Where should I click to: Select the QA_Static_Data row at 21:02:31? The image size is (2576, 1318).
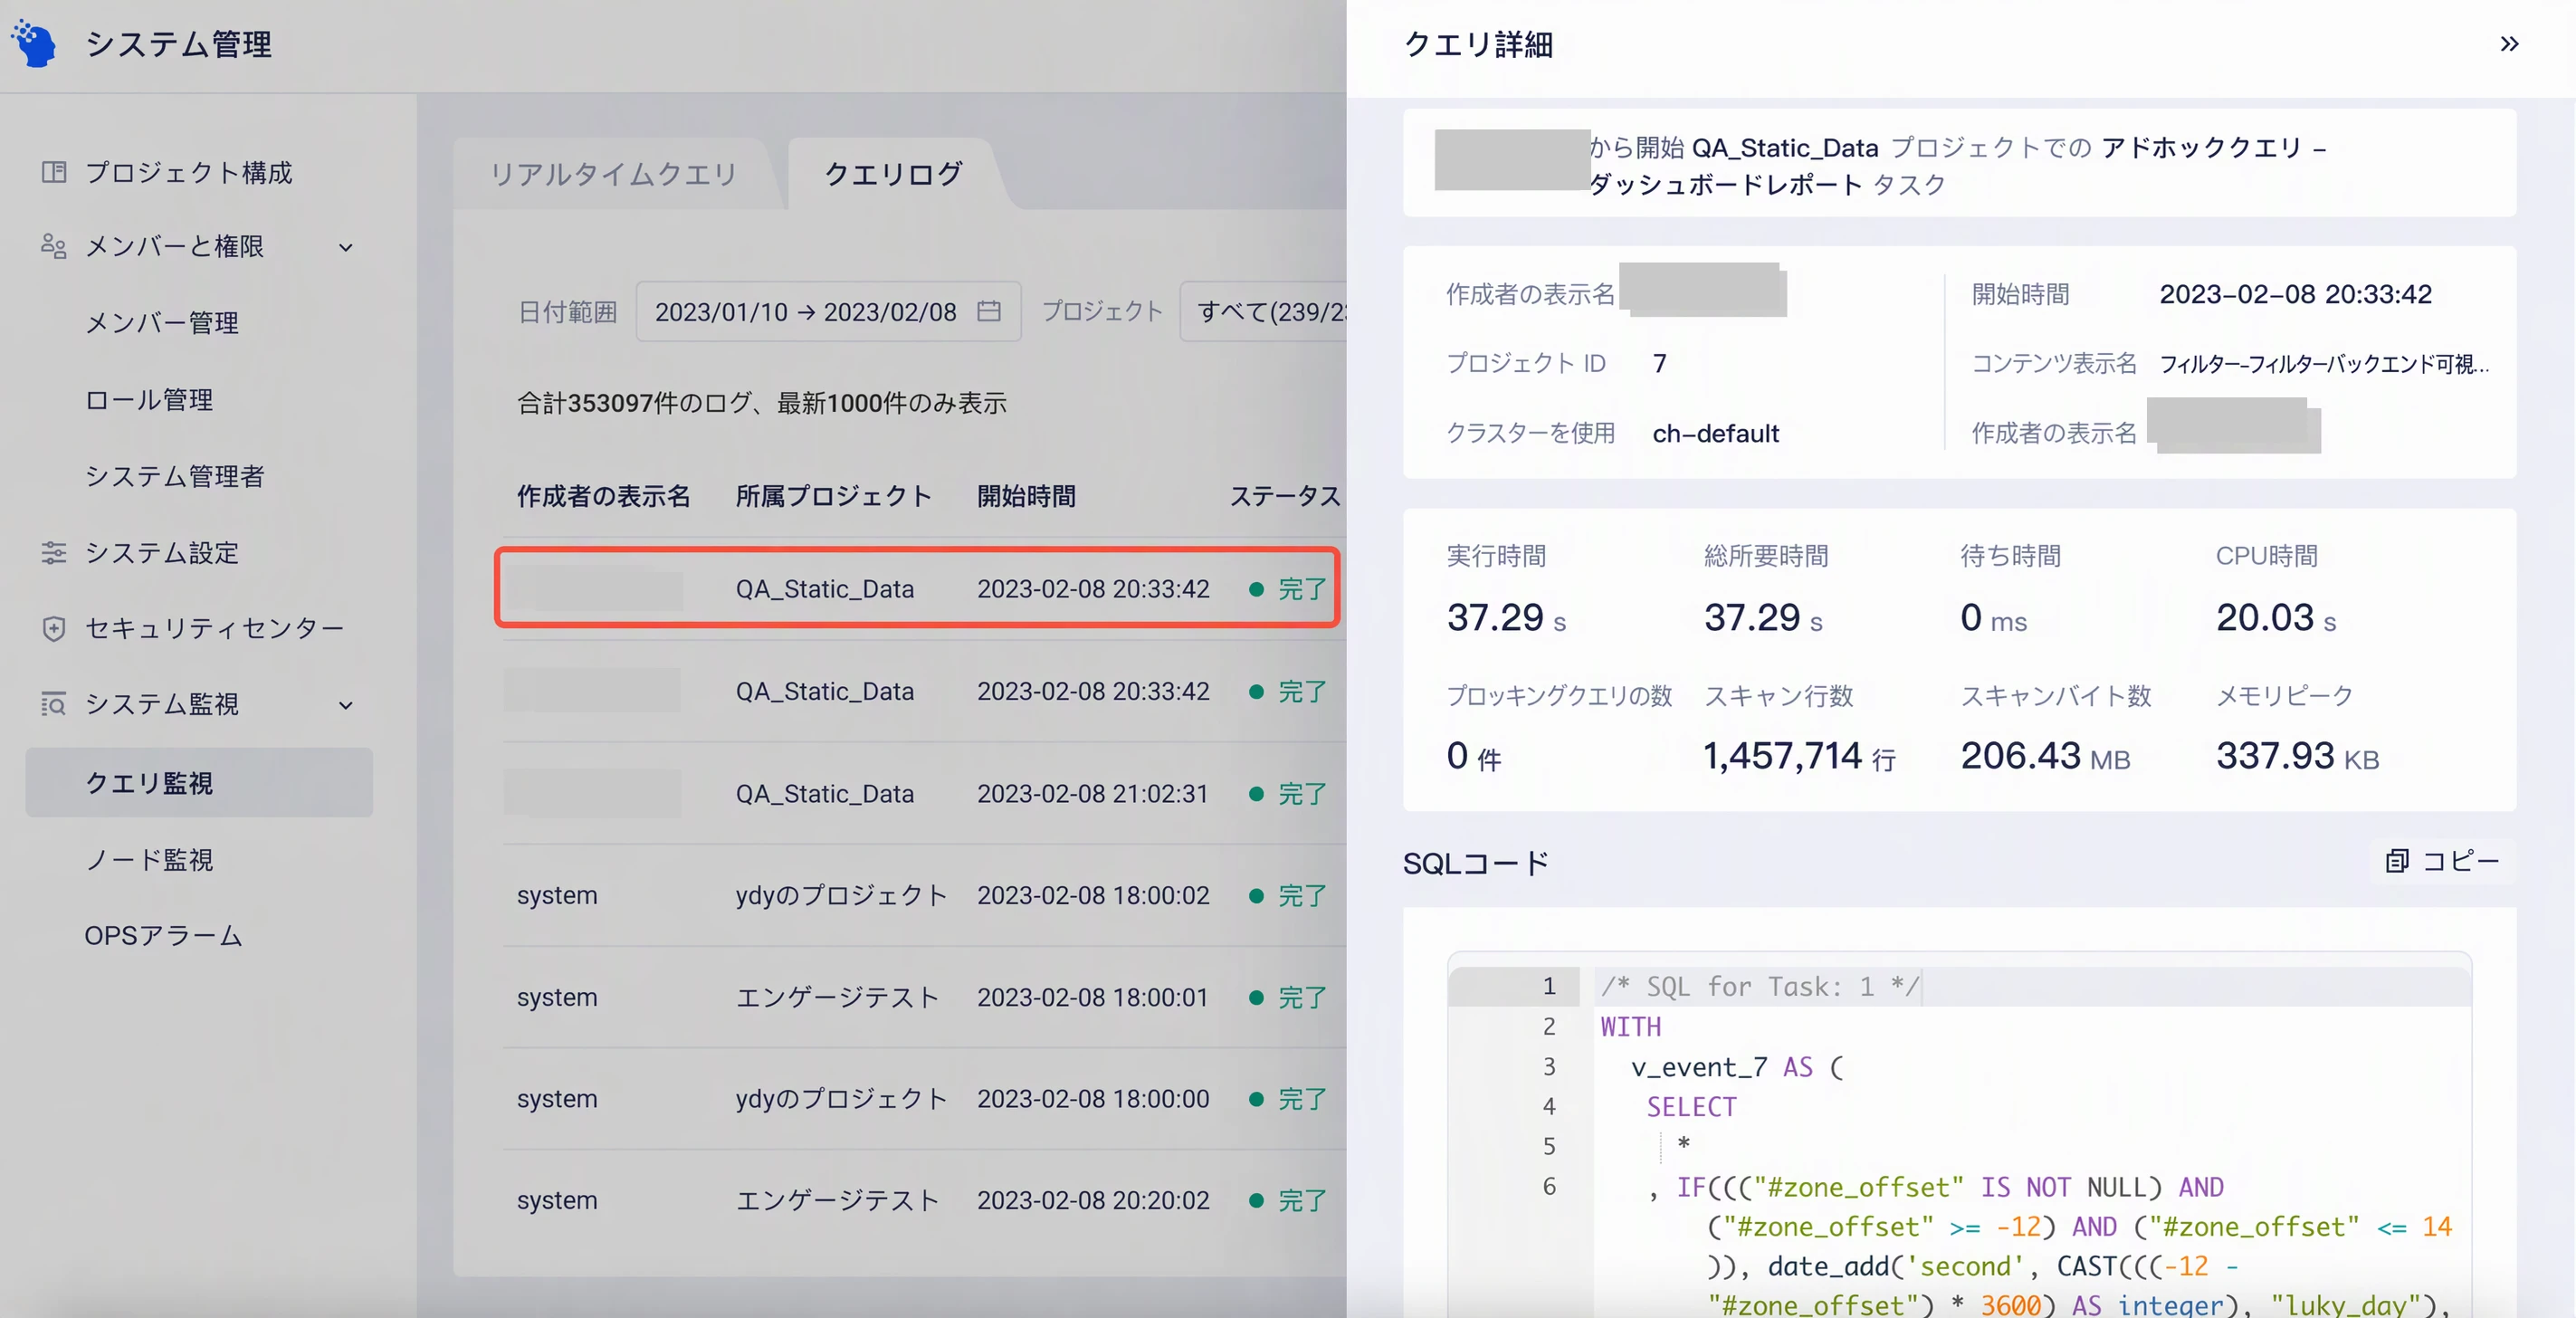[924, 793]
